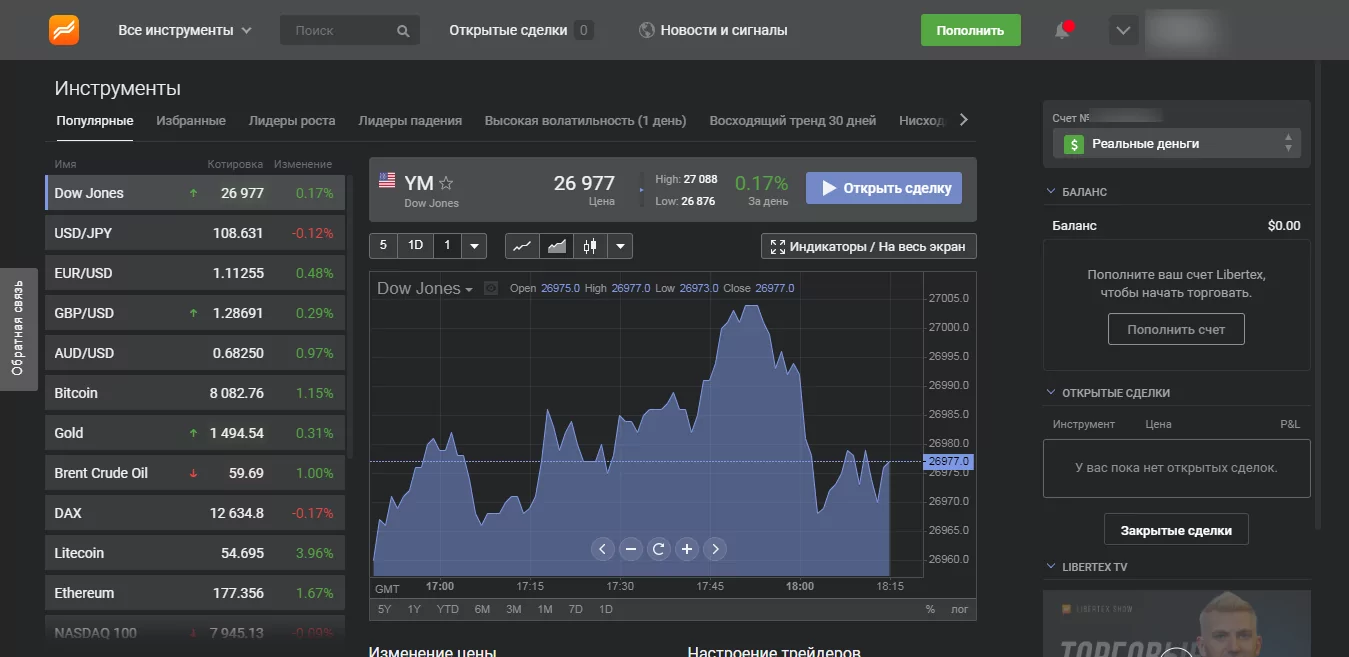This screenshot has height=657, width=1349.
Task: Select the Bitcoin instrument row
Action: 195,393
